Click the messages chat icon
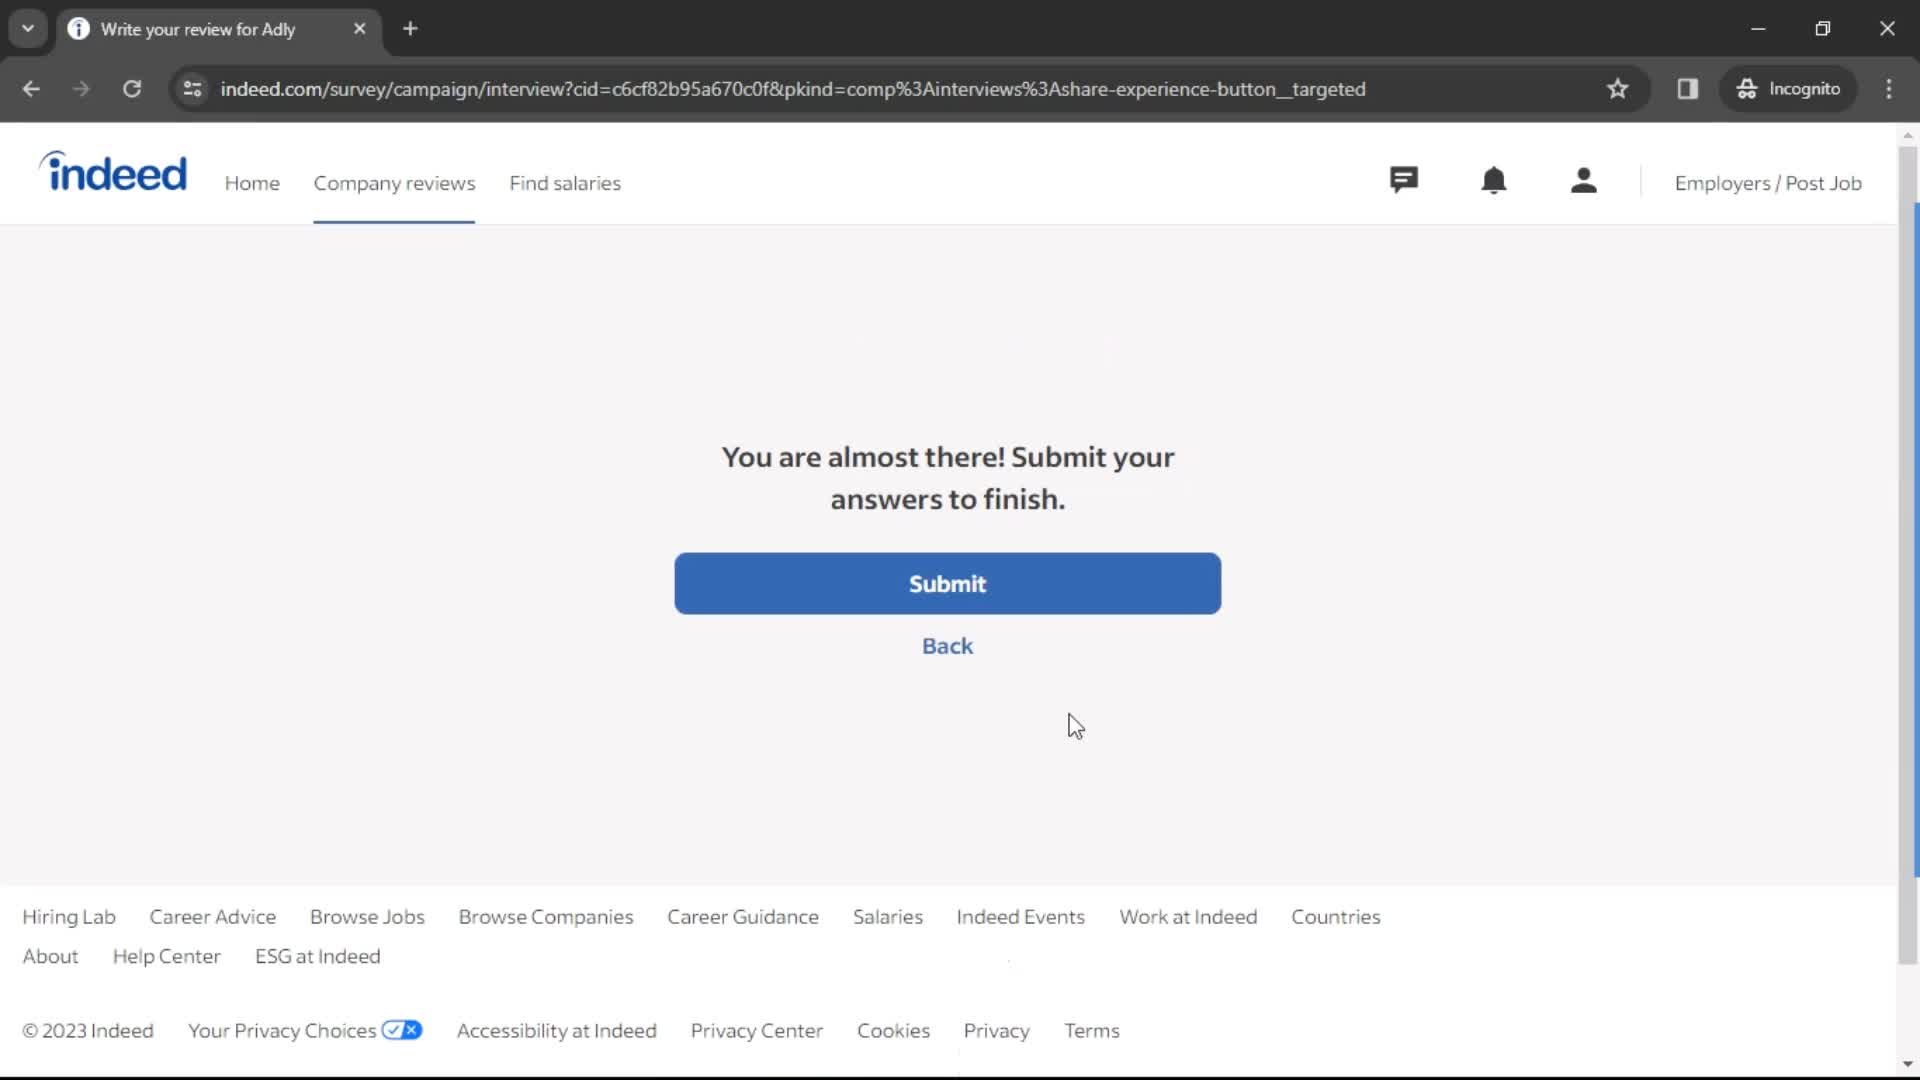 pyautogui.click(x=1403, y=181)
